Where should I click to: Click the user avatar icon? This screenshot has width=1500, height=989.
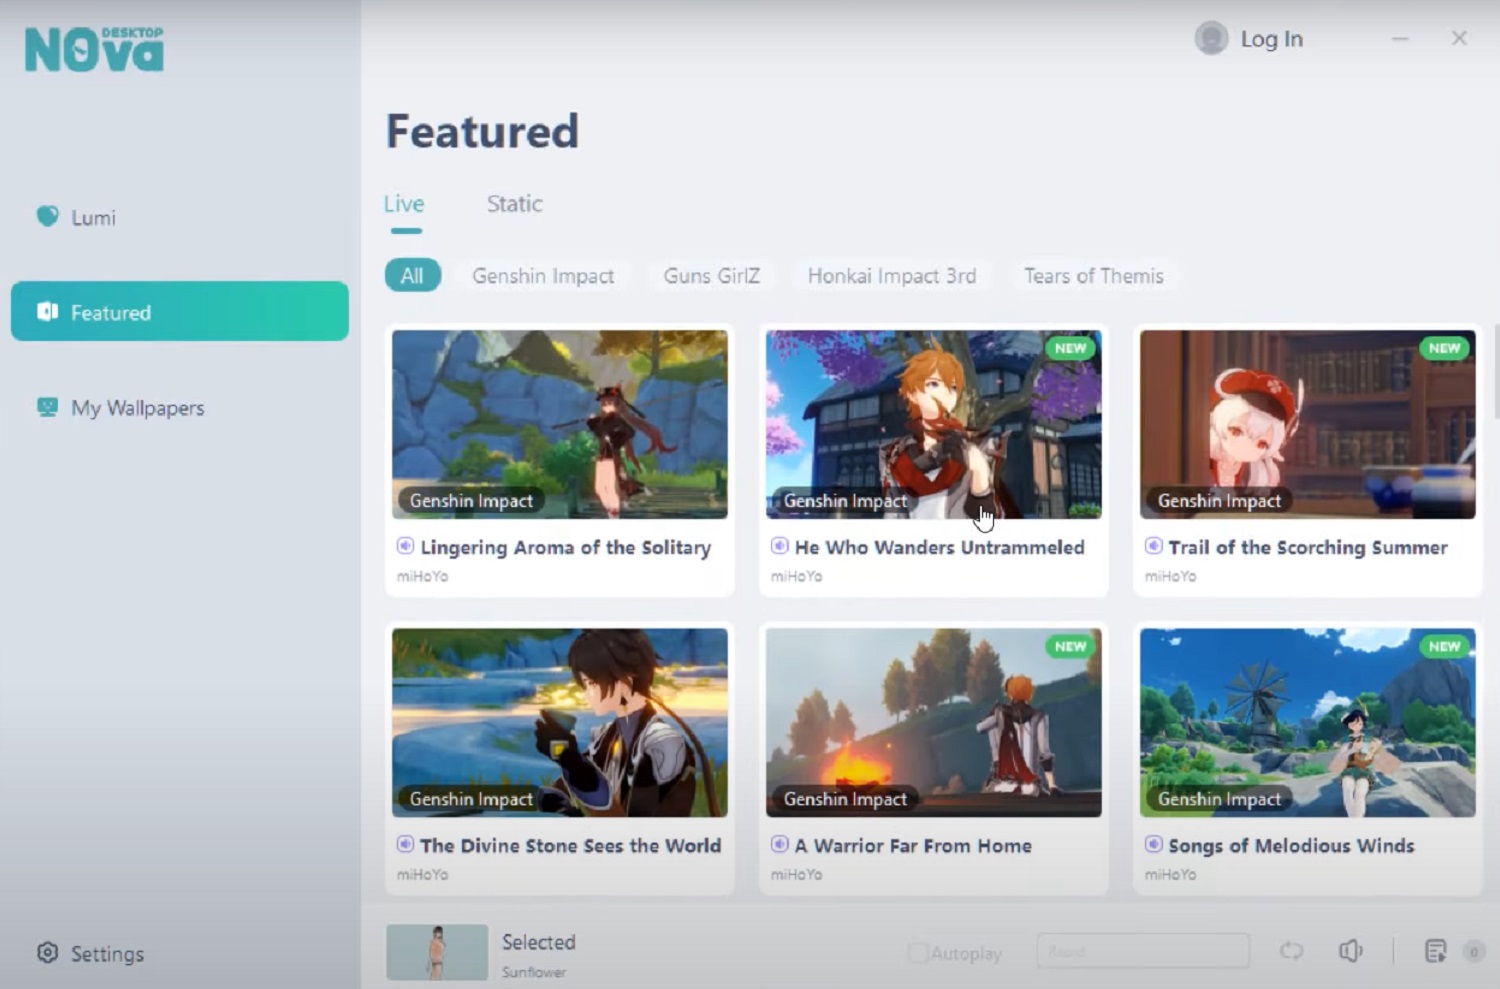tap(1211, 38)
